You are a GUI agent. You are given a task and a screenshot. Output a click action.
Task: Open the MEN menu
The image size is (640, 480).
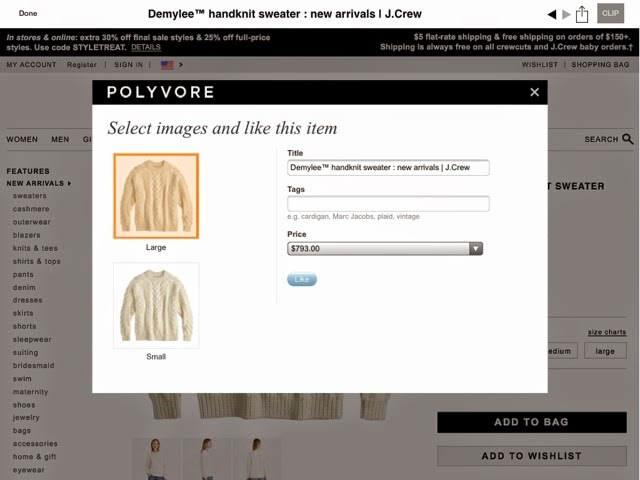click(x=60, y=140)
